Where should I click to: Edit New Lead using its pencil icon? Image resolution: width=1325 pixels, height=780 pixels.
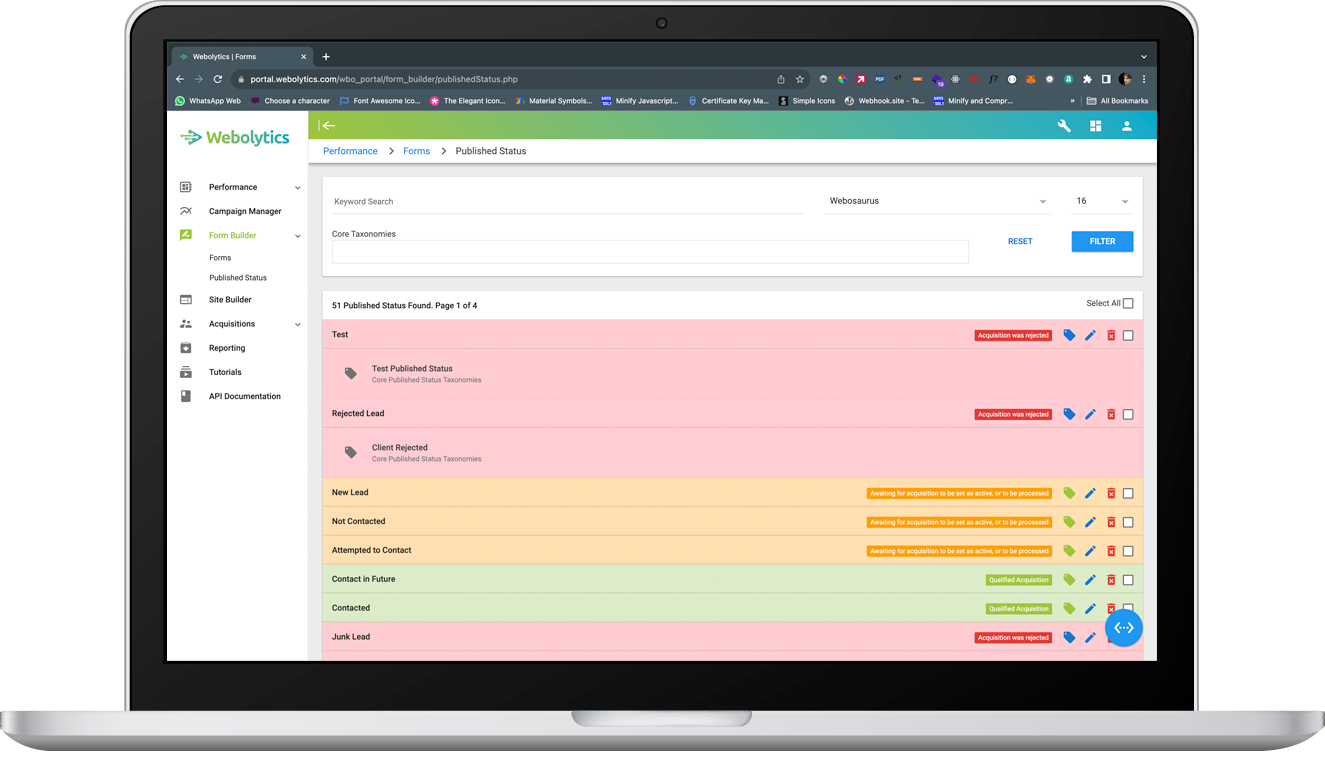[1090, 492]
